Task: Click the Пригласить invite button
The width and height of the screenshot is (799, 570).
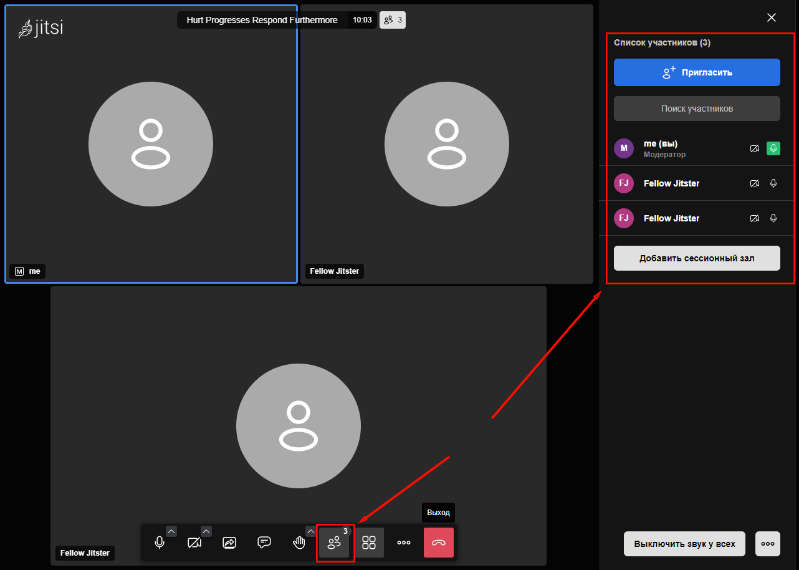Action: [x=697, y=72]
